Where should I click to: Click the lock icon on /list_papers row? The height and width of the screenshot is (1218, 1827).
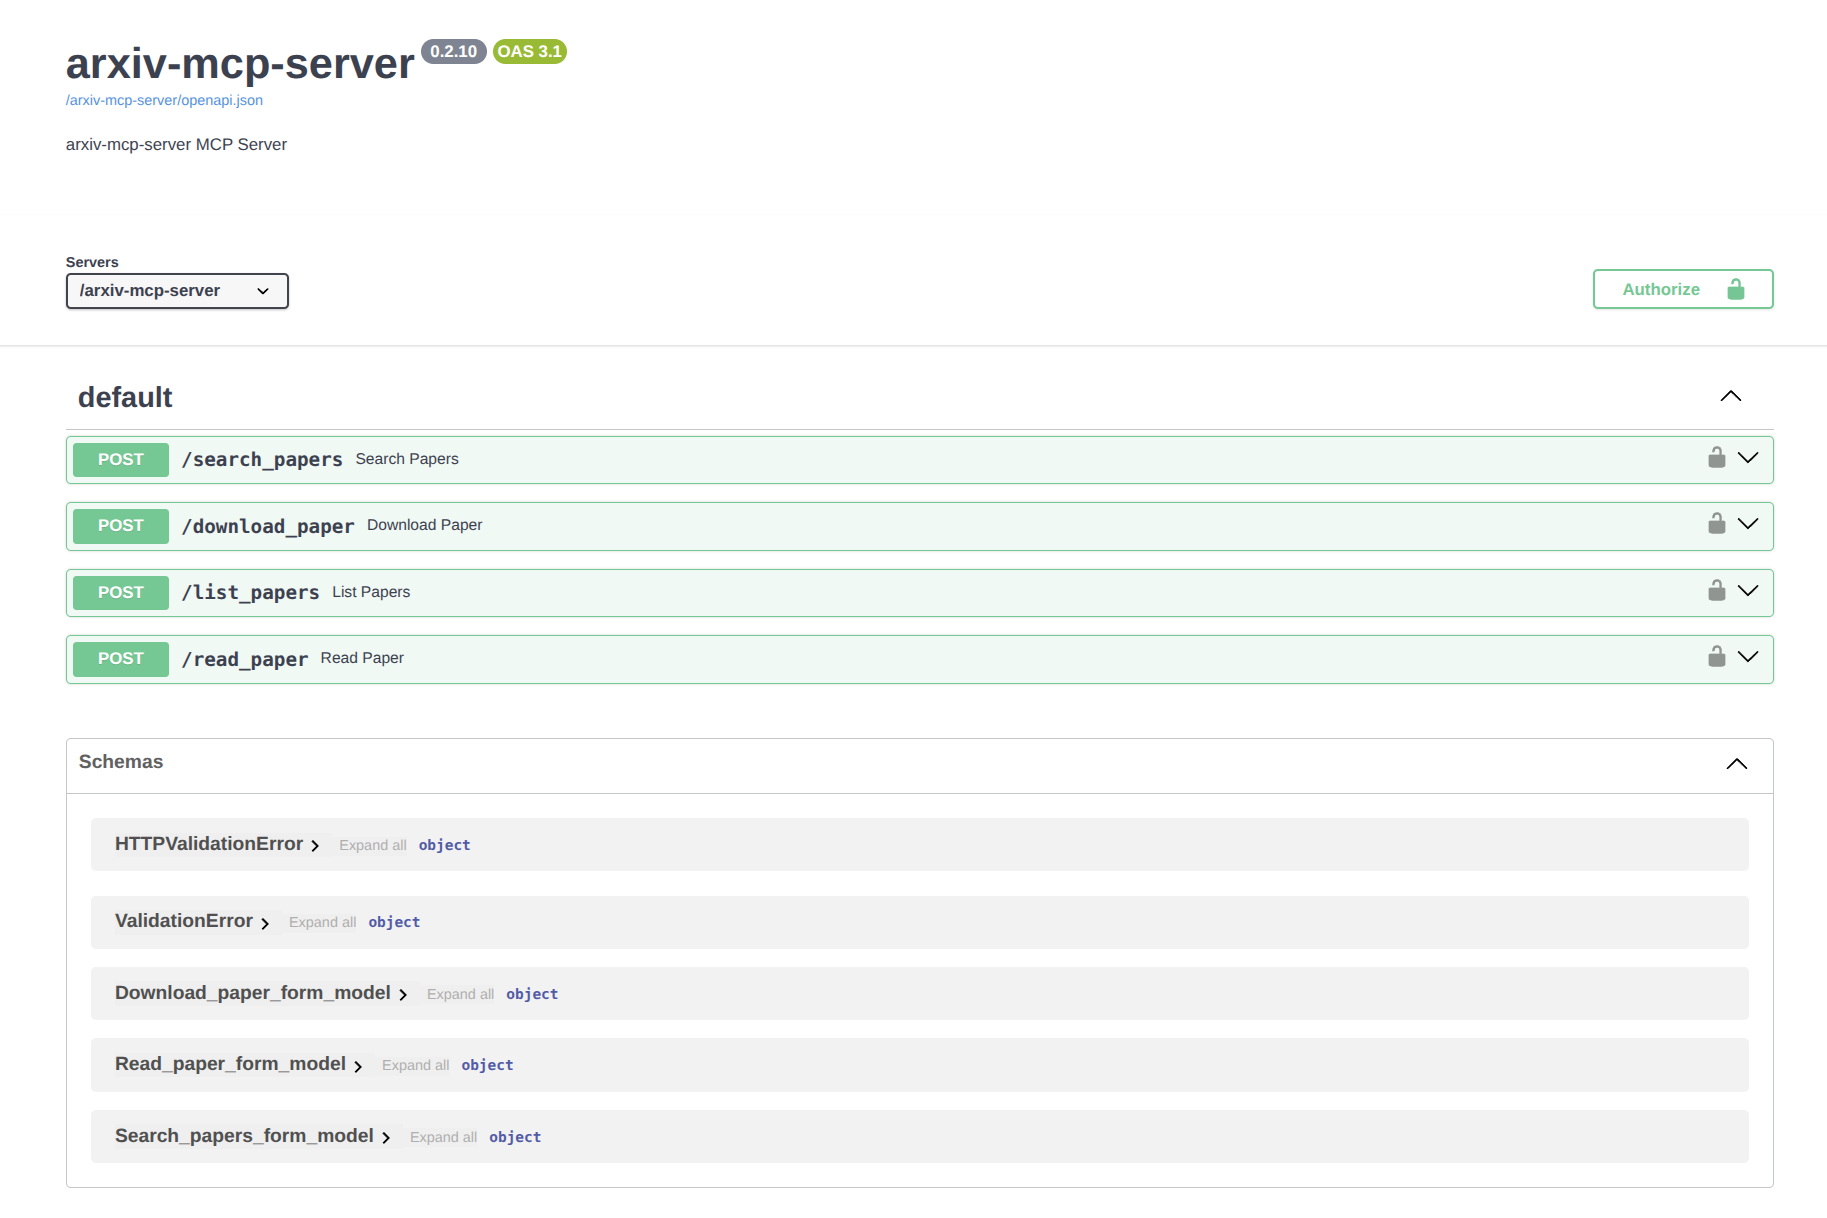(1716, 591)
